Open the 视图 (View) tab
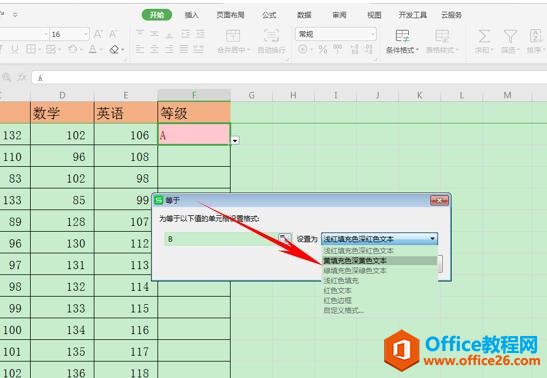Image resolution: width=547 pixels, height=378 pixels. (x=374, y=15)
